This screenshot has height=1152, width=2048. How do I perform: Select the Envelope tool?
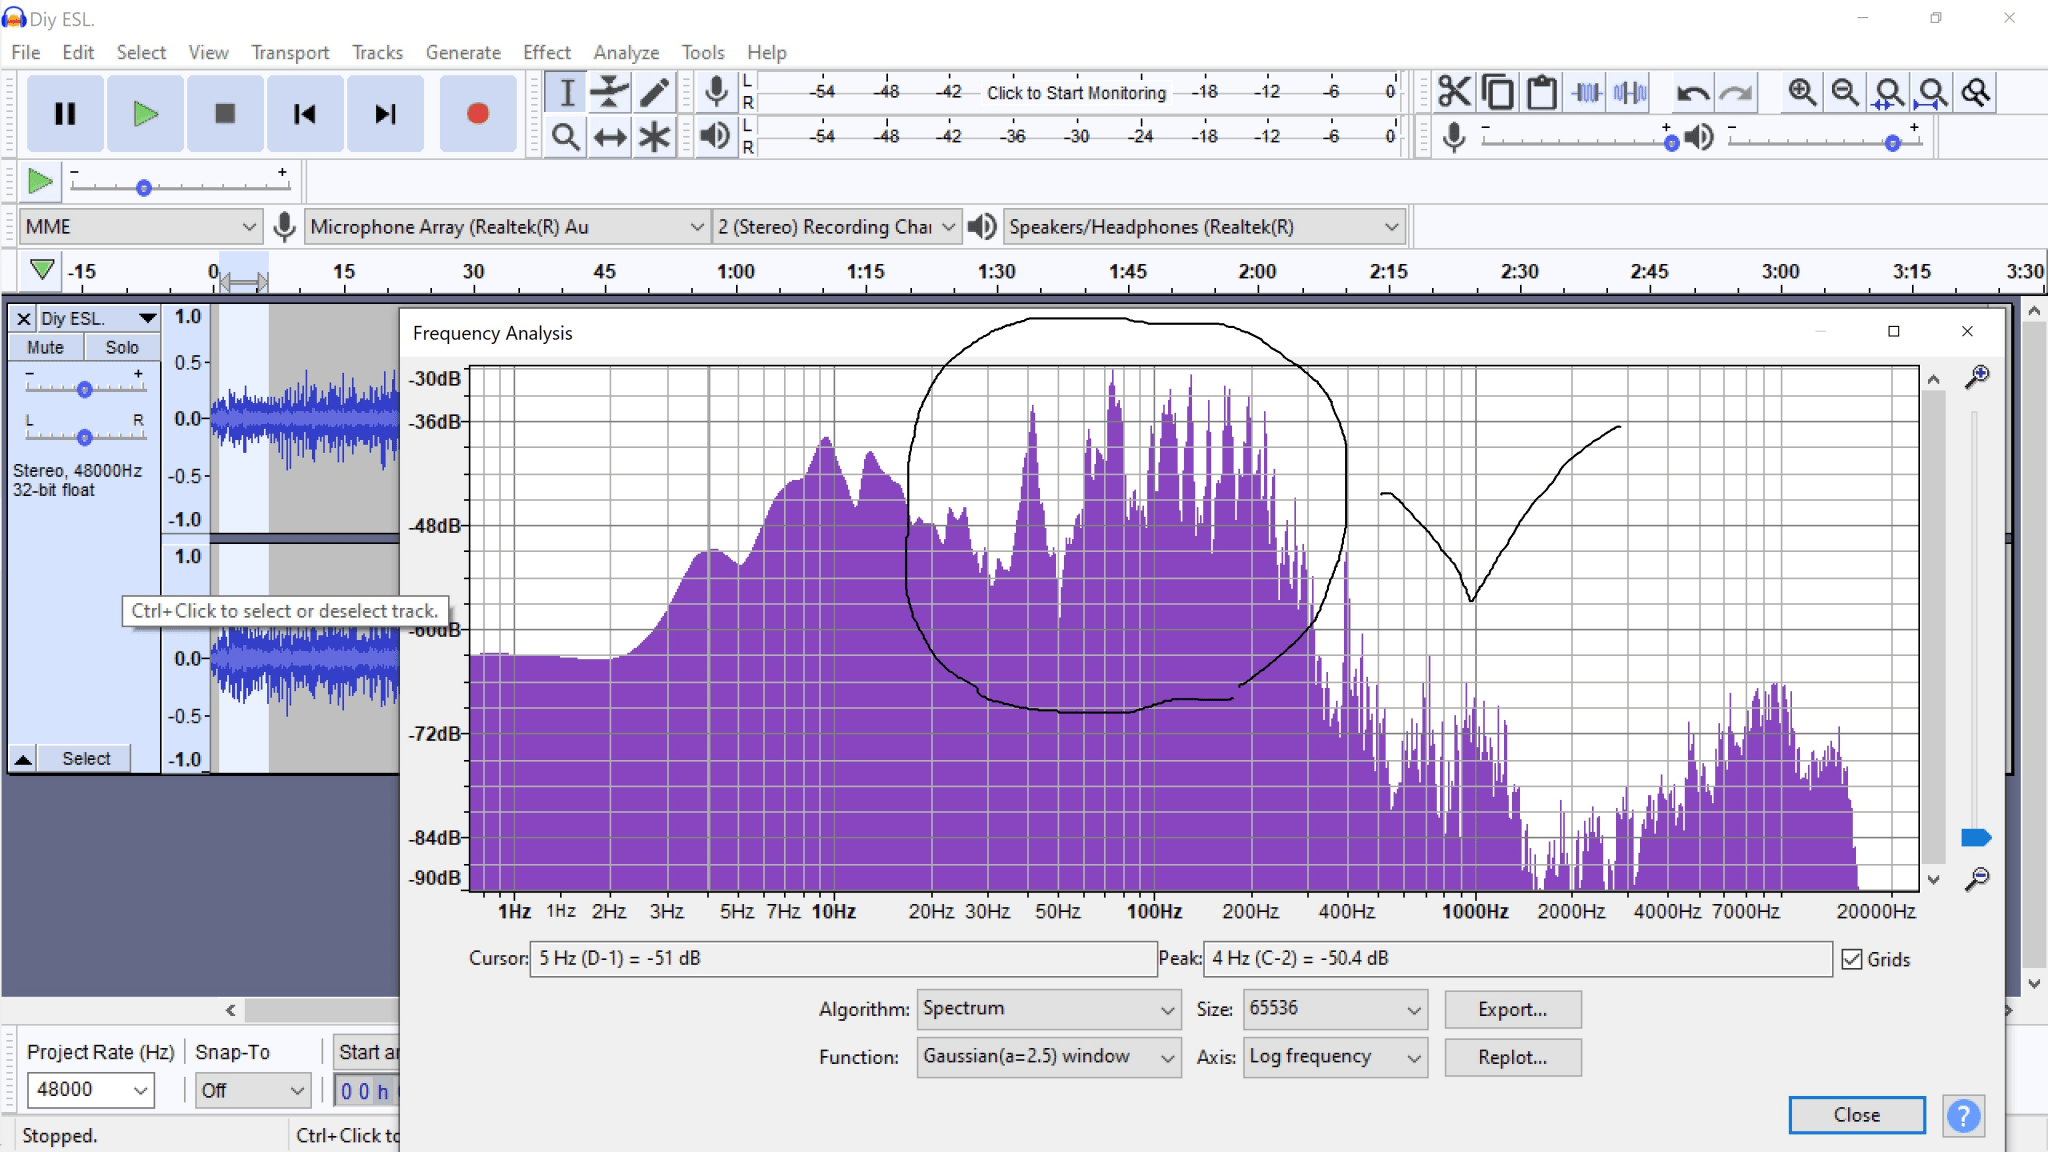click(x=609, y=92)
